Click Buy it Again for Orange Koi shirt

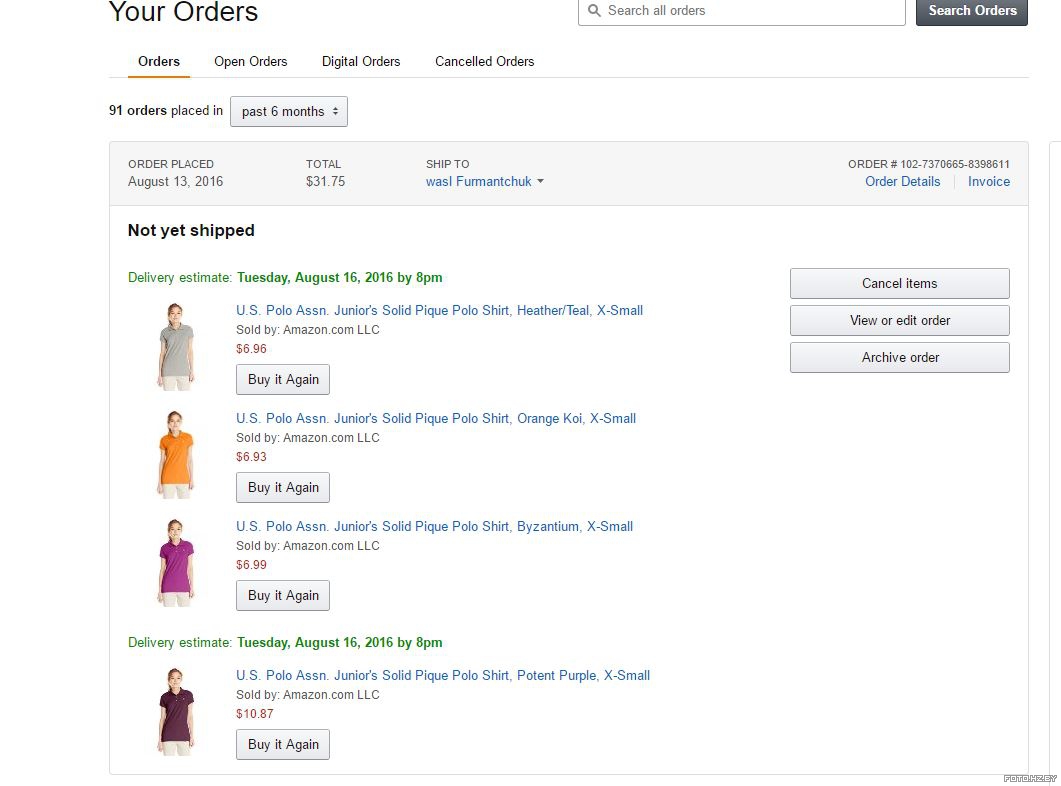tap(283, 488)
